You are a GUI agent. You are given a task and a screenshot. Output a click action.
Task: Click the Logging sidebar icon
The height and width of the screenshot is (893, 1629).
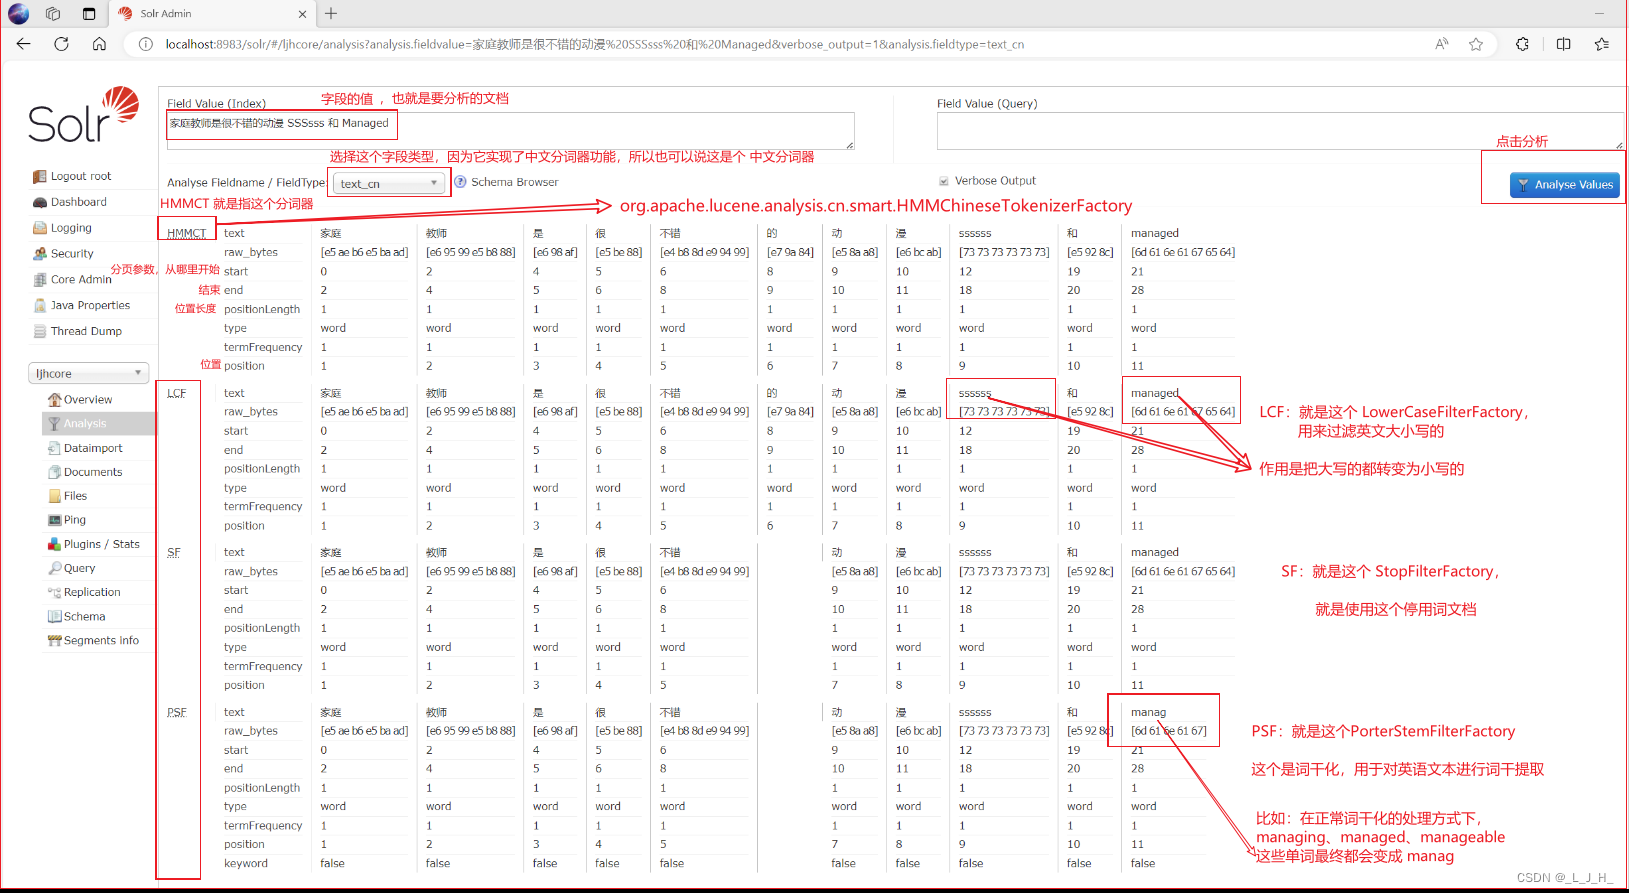(40, 228)
